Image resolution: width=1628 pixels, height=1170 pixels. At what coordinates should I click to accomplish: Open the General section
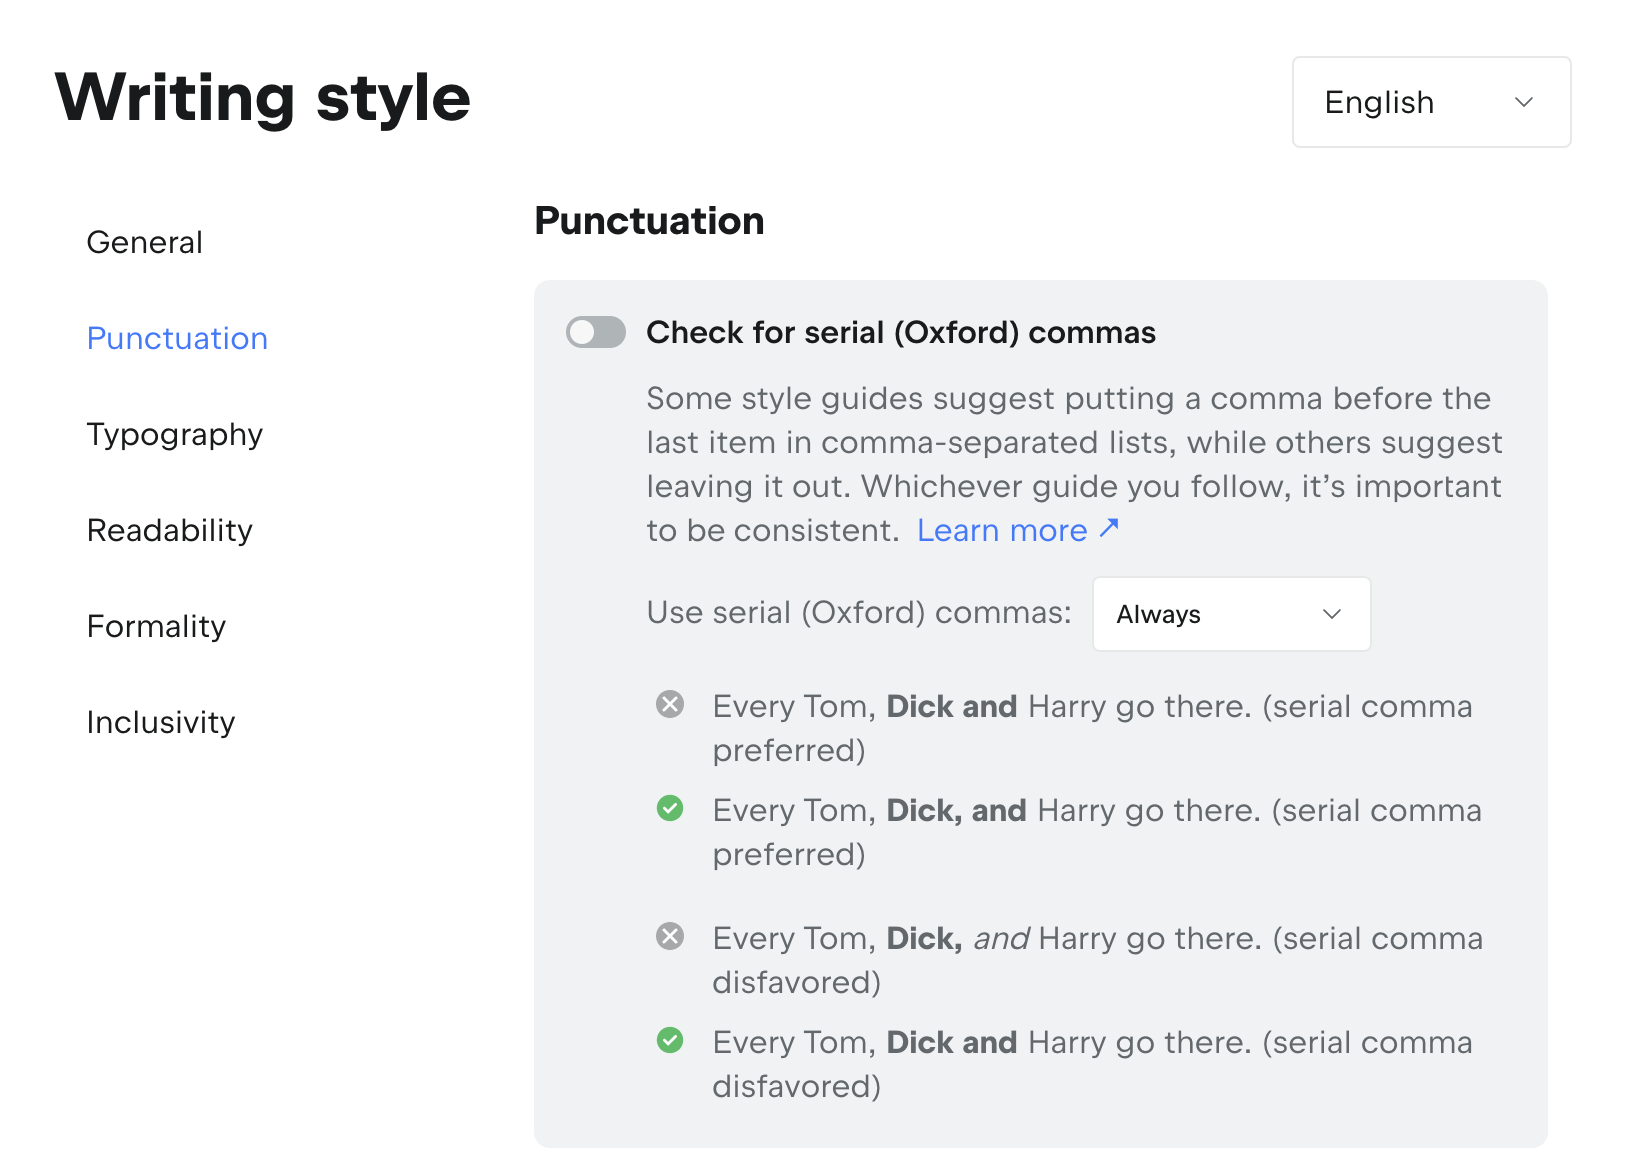coord(145,242)
